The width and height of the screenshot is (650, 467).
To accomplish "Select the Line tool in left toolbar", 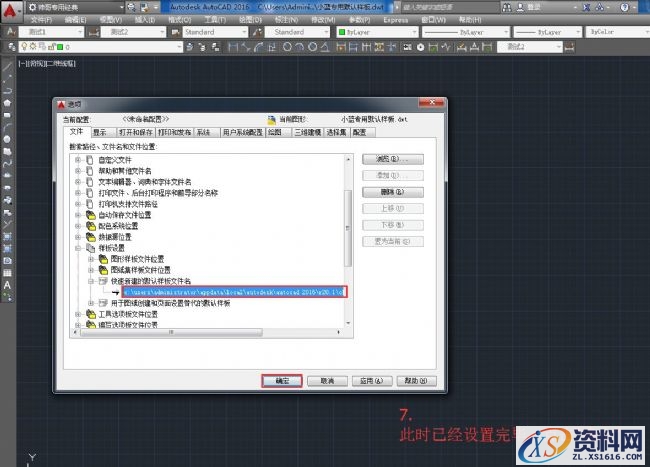I will (x=7, y=66).
